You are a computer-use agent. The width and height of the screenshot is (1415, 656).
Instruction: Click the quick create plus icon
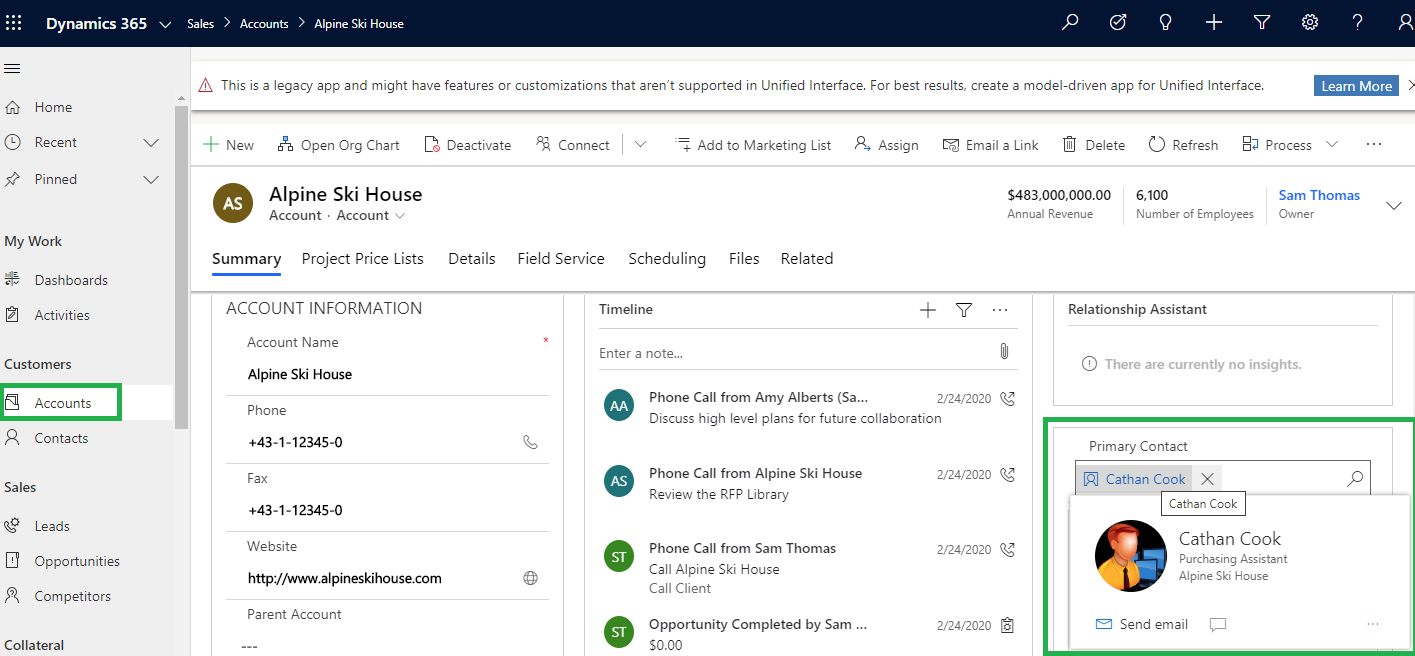click(x=1214, y=22)
